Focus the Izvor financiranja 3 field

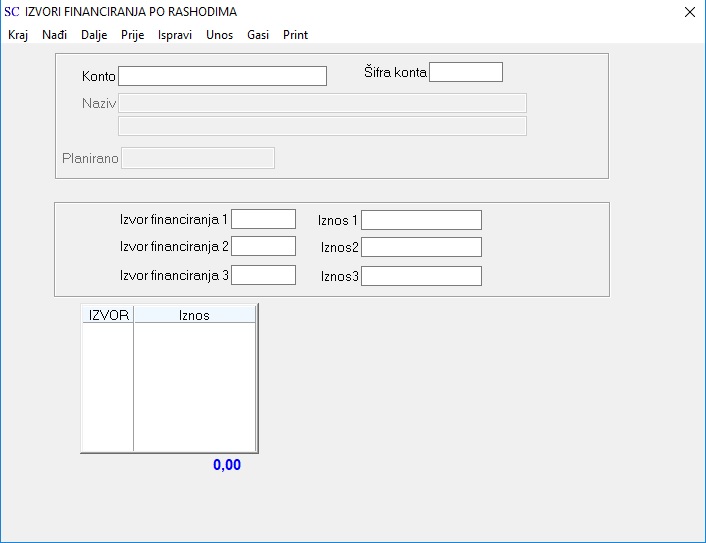(263, 275)
